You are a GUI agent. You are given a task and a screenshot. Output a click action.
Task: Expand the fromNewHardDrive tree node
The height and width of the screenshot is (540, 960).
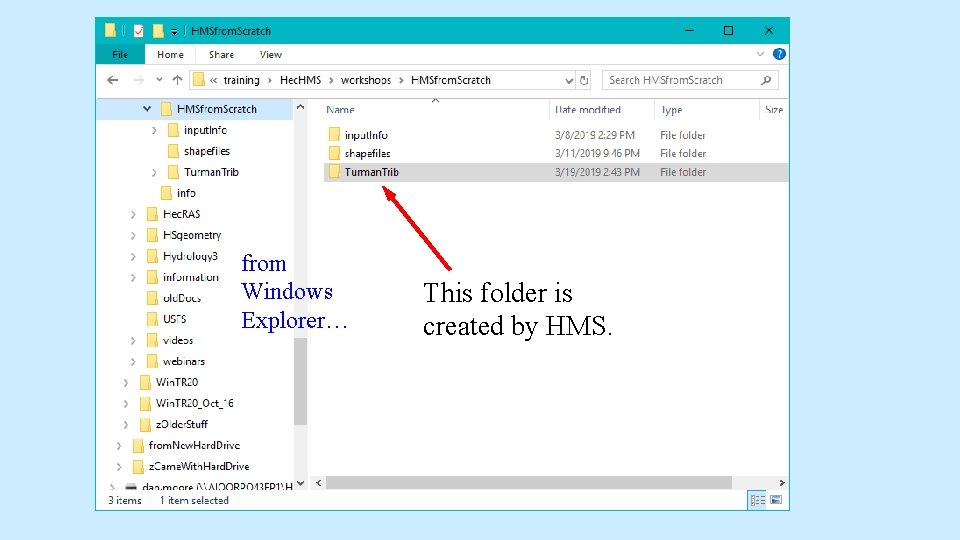(119, 446)
